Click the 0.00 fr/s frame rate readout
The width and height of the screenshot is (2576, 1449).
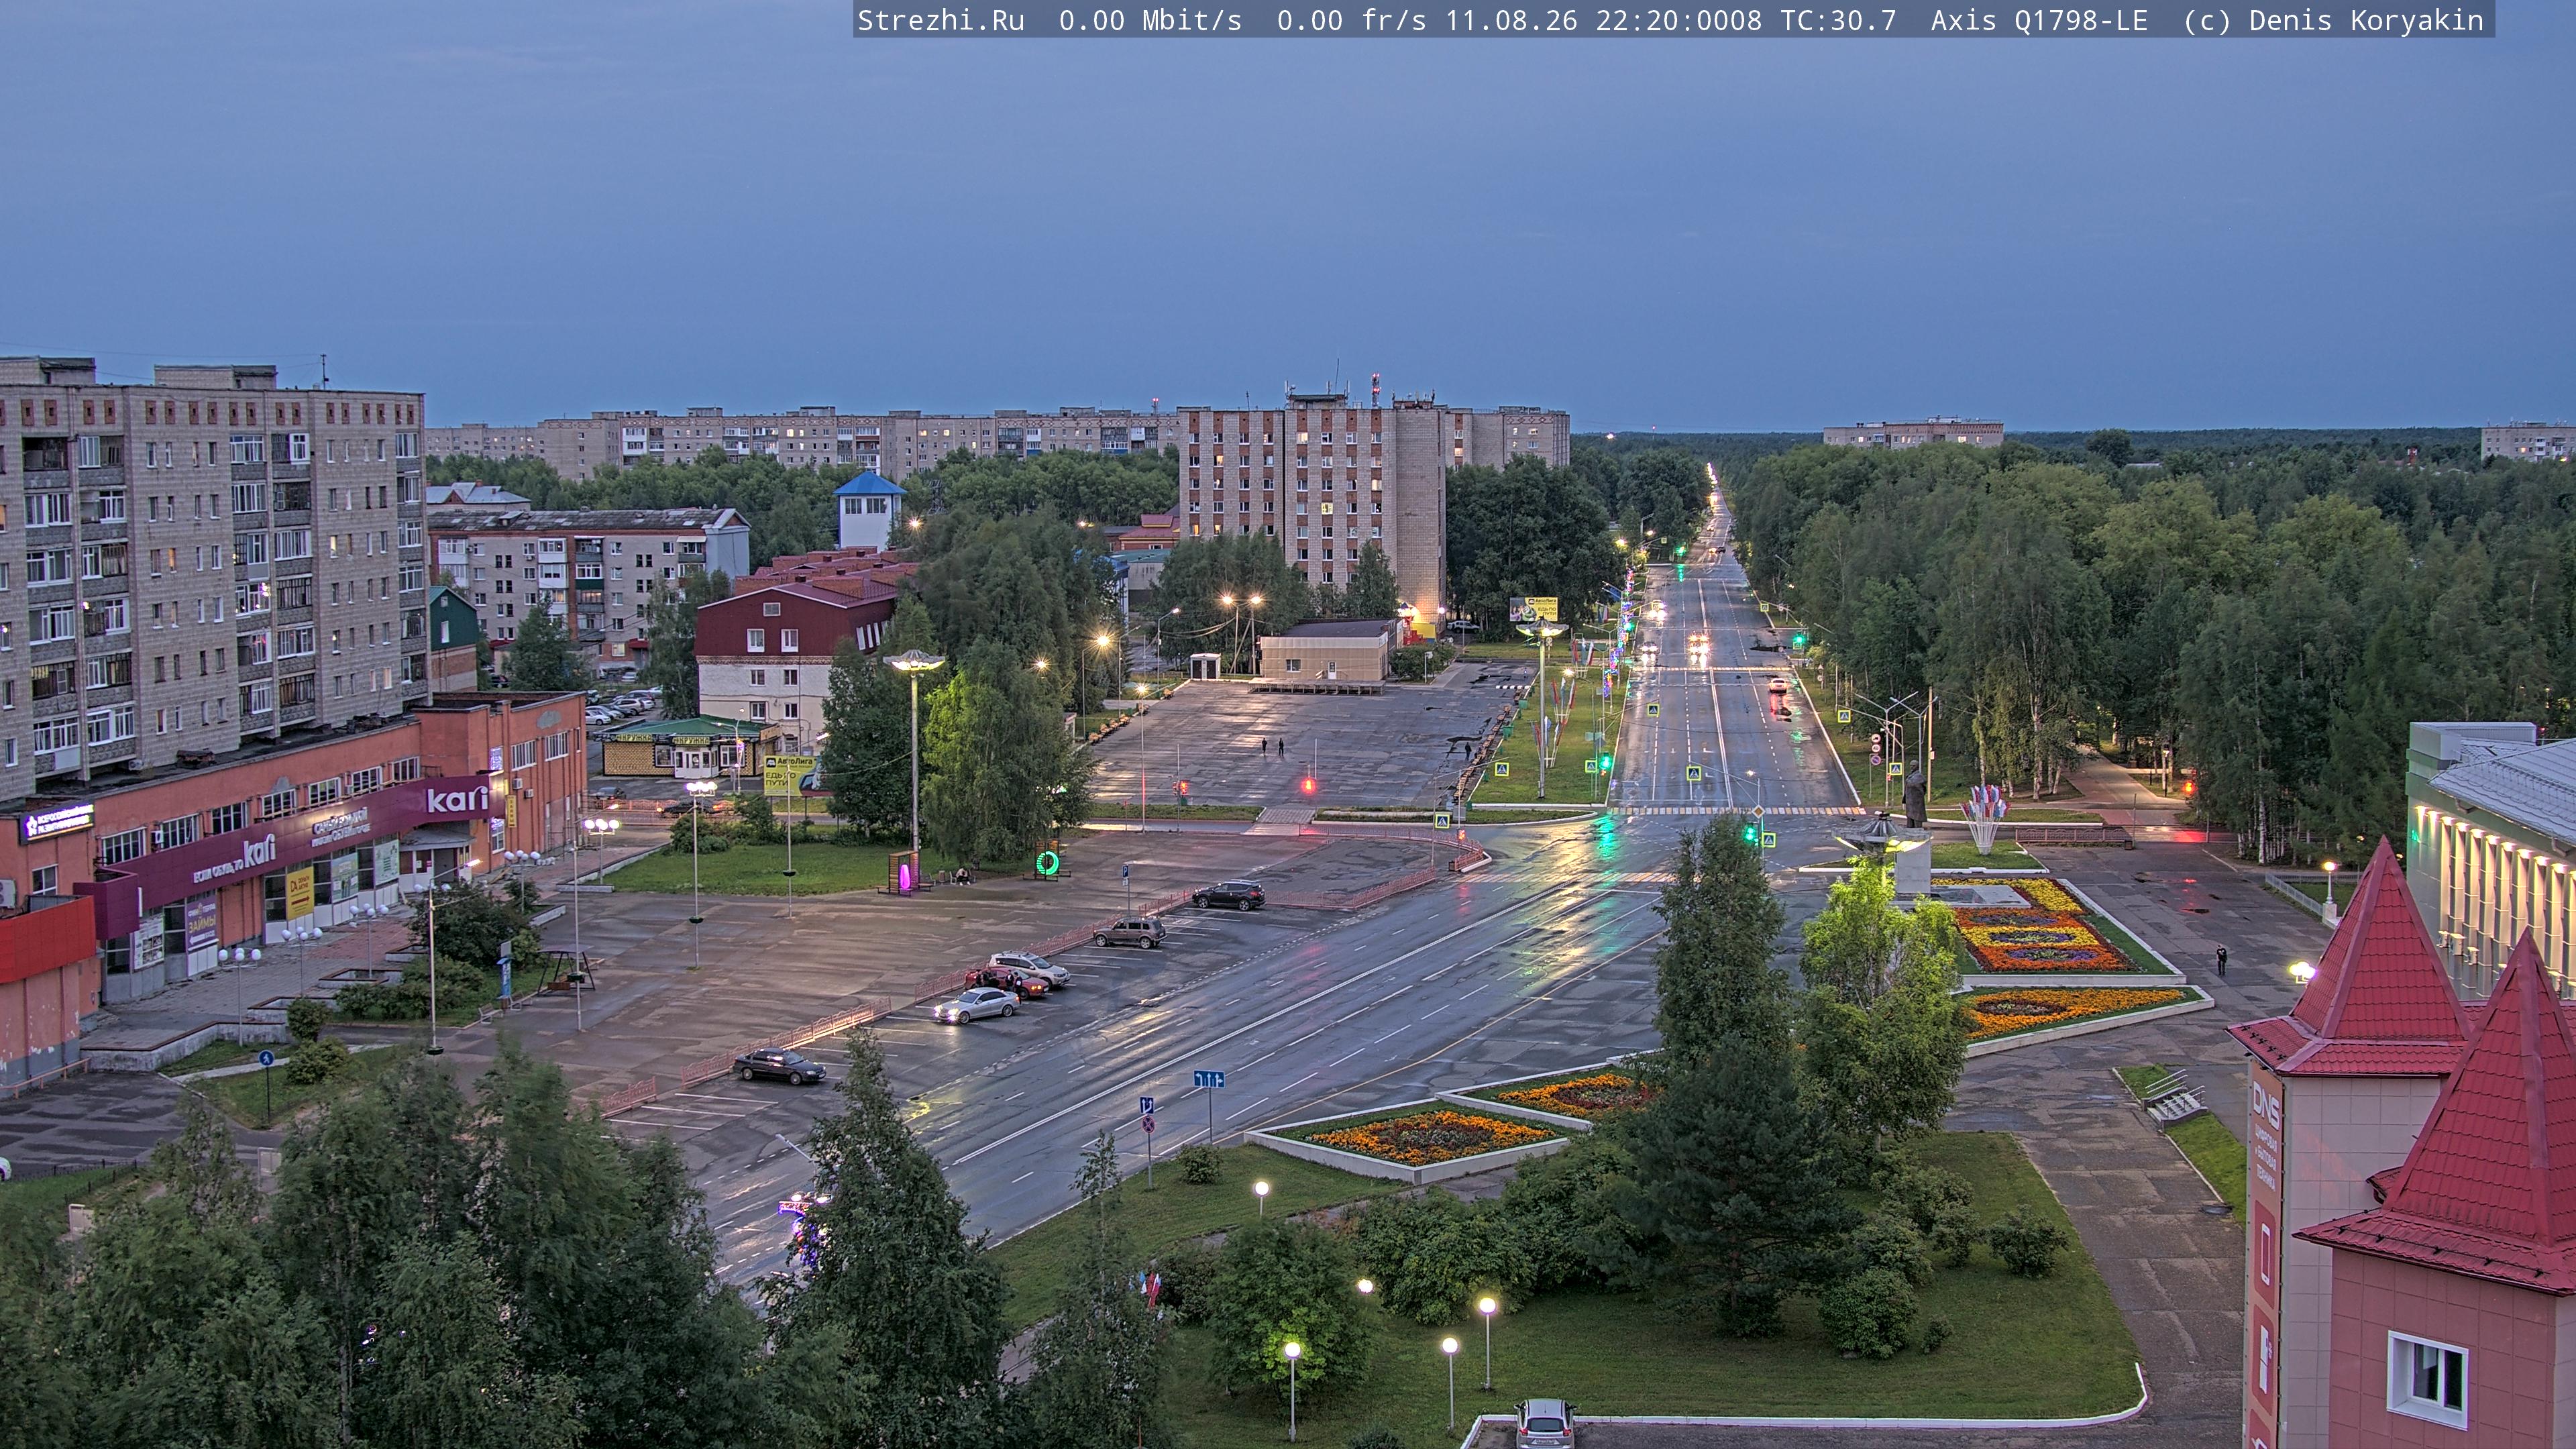[x=1351, y=21]
